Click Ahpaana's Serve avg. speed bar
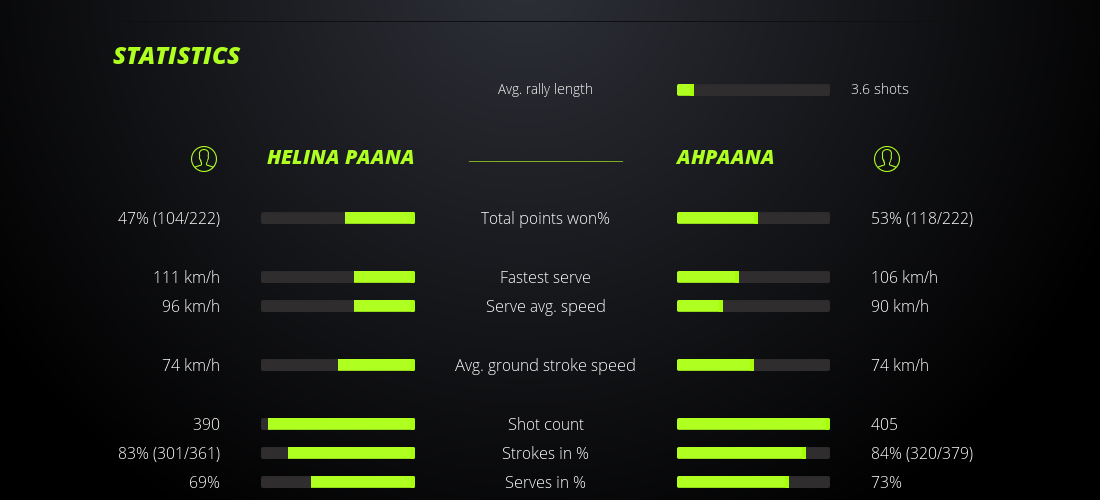This screenshot has height=500, width=1100. [753, 306]
